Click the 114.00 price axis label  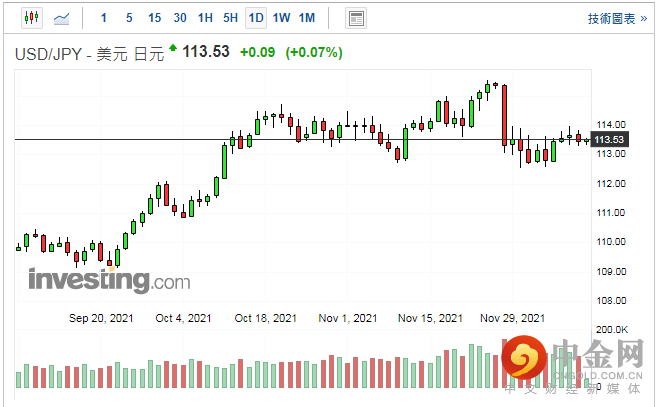(611, 125)
